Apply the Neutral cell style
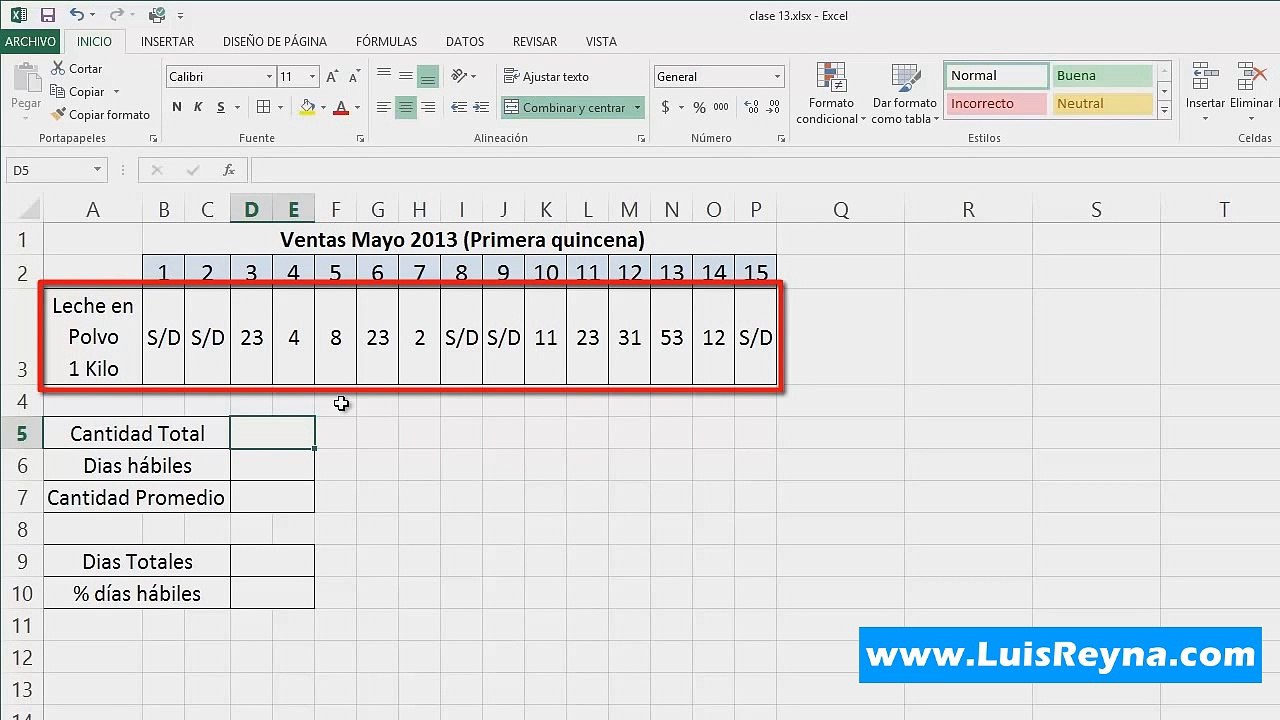Screen dimensions: 1280x720 (1103, 104)
